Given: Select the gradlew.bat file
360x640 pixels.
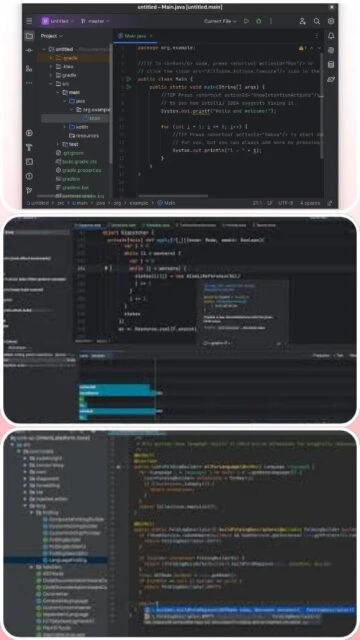Looking at the screenshot, I should tap(73, 187).
